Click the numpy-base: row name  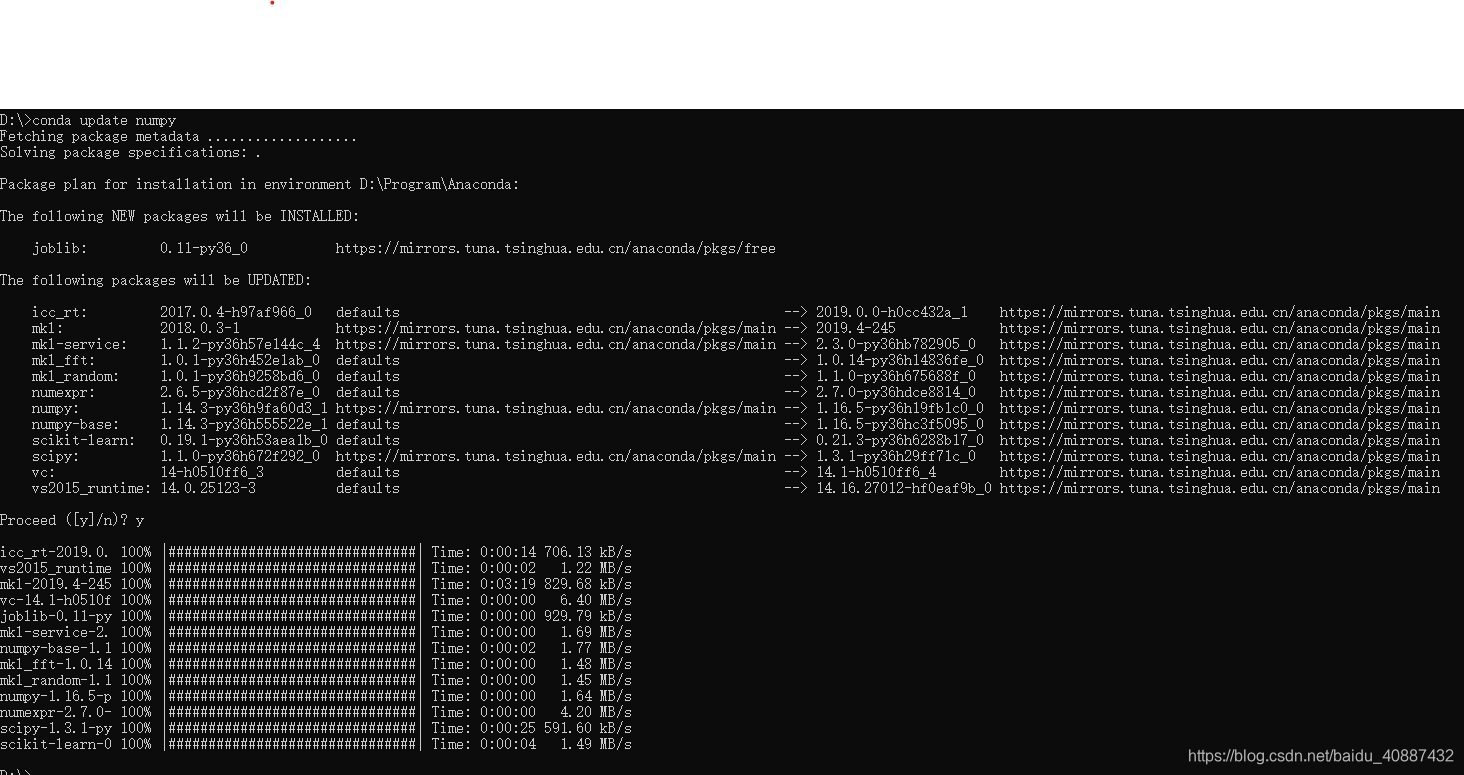pos(76,424)
